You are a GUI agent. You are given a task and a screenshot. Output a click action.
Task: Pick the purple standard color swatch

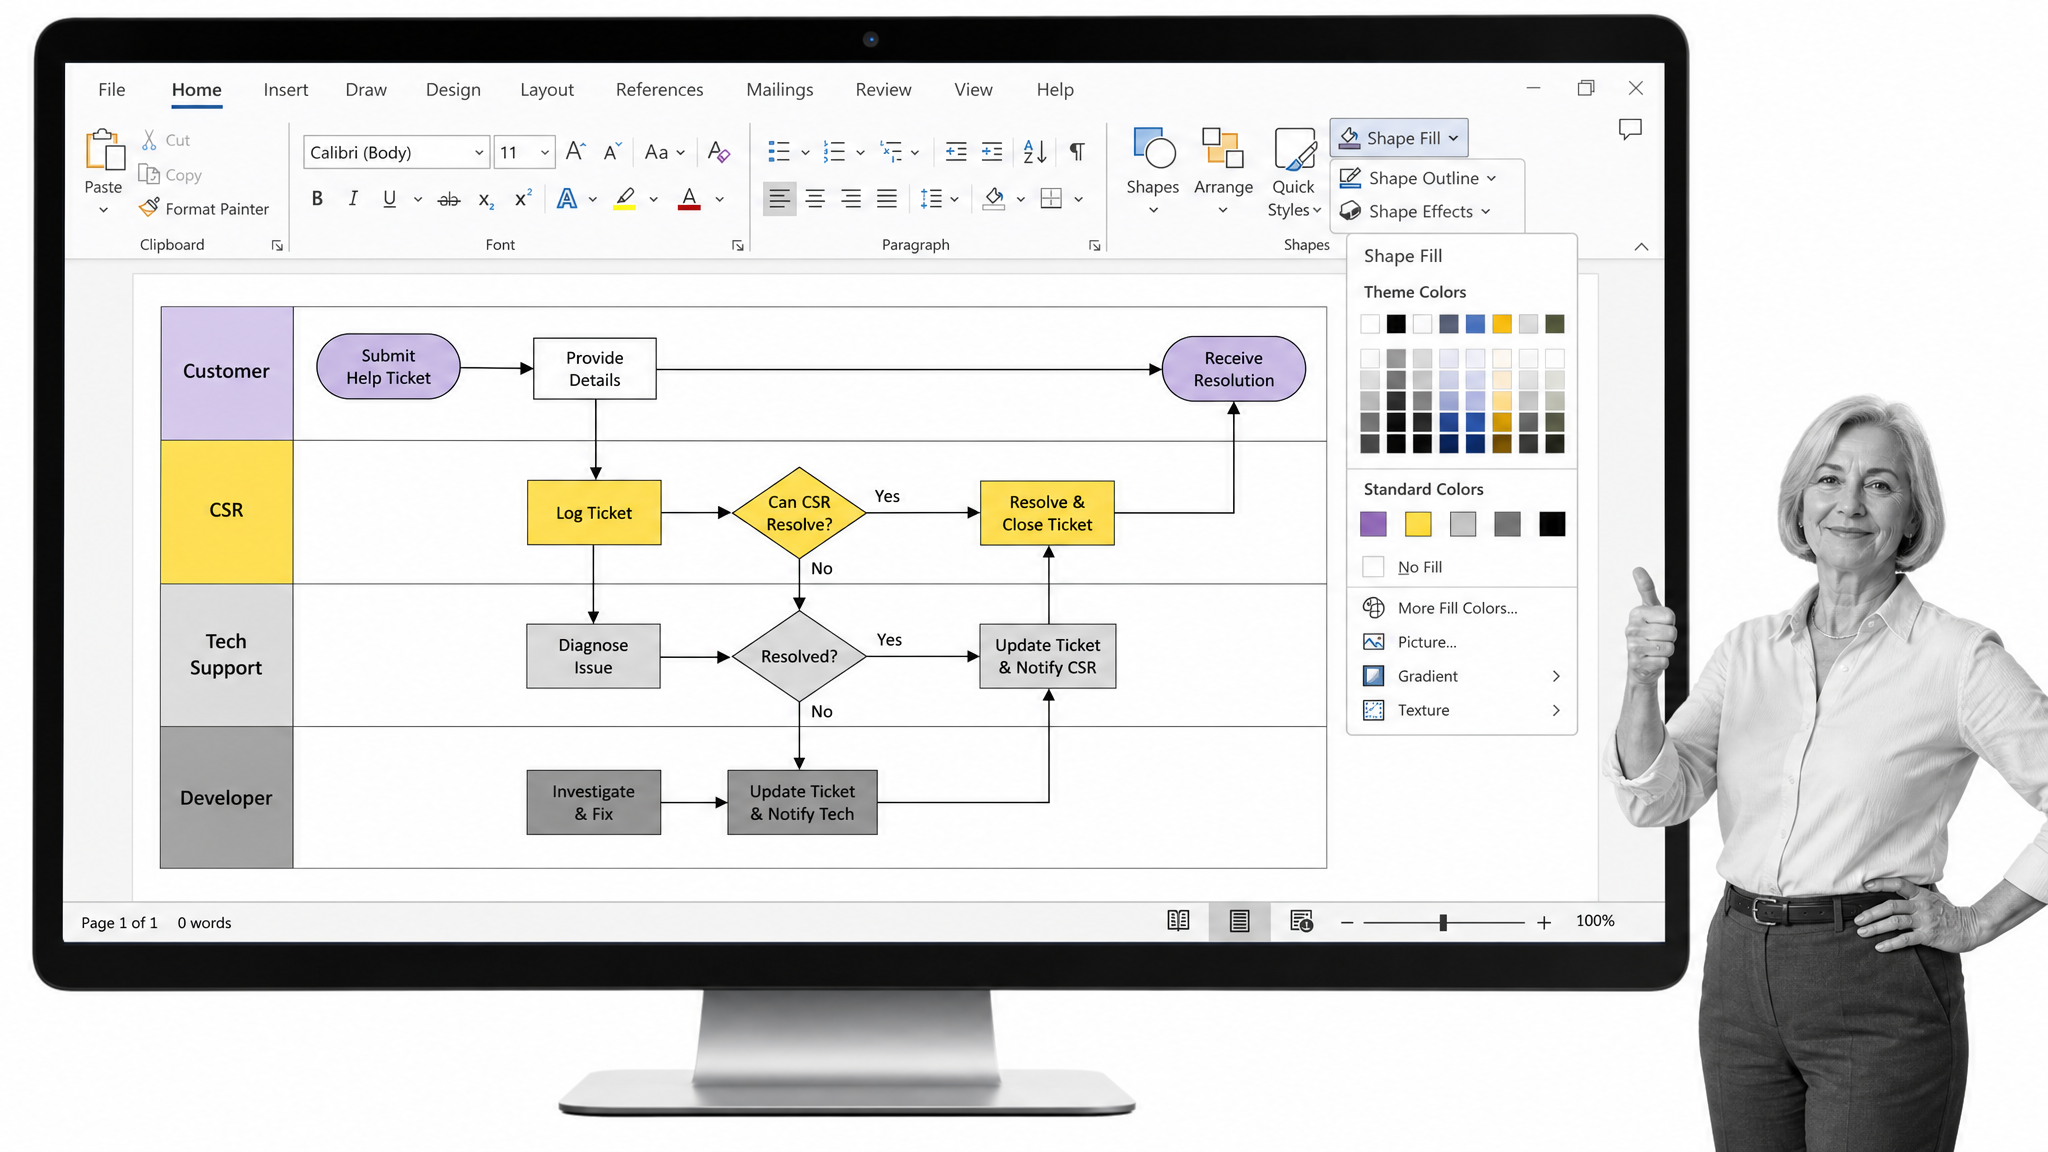1374,524
